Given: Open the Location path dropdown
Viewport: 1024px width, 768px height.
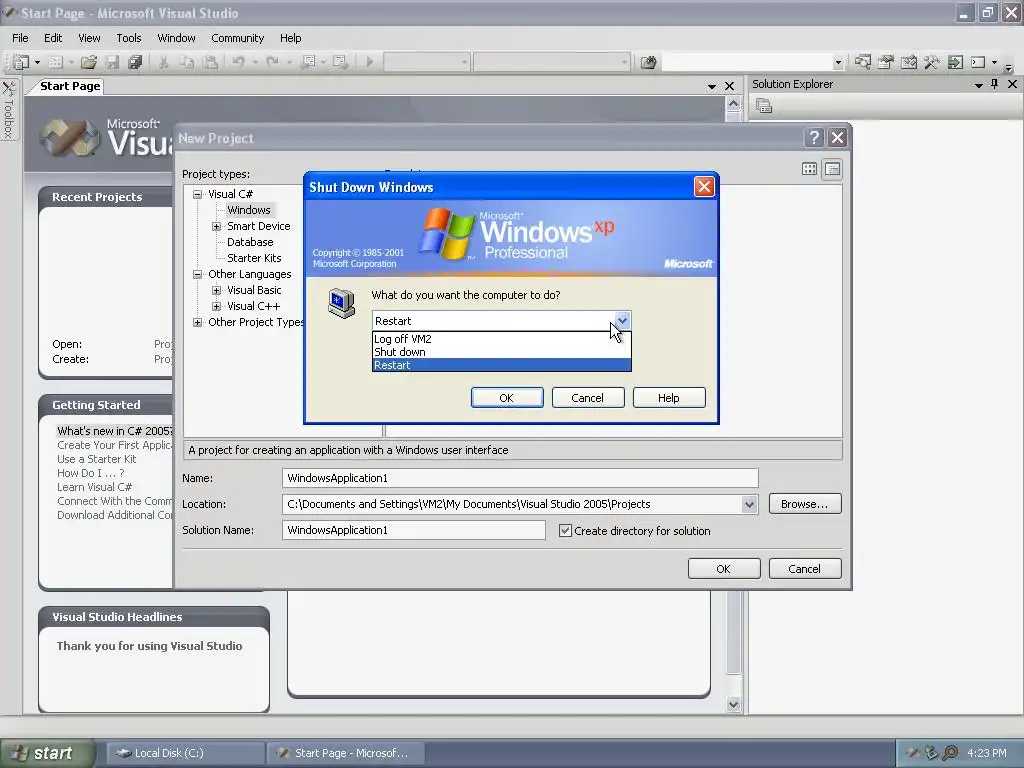Looking at the screenshot, I should coord(749,504).
